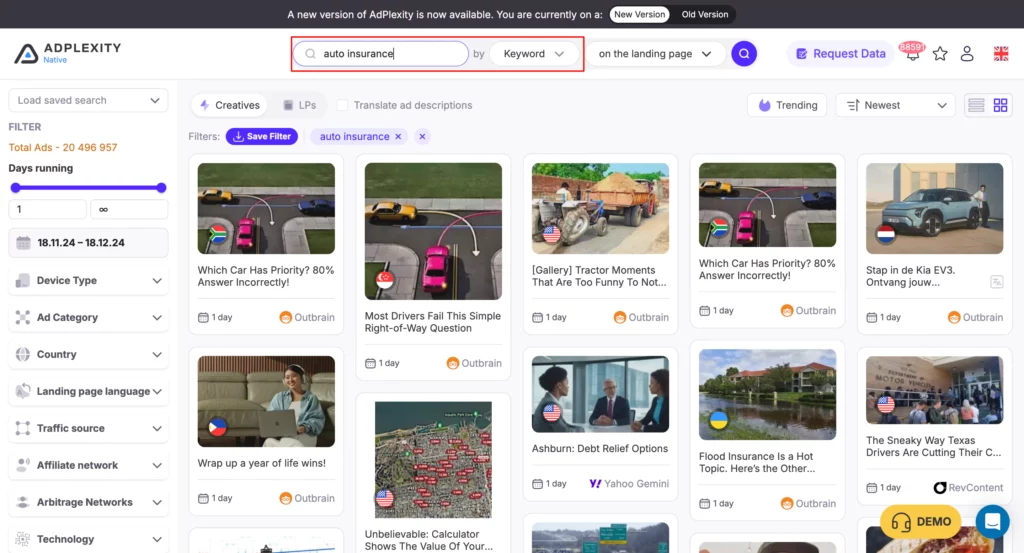The image size is (1024, 553).
Task: Select the New Version toggle option
Action: (x=639, y=15)
